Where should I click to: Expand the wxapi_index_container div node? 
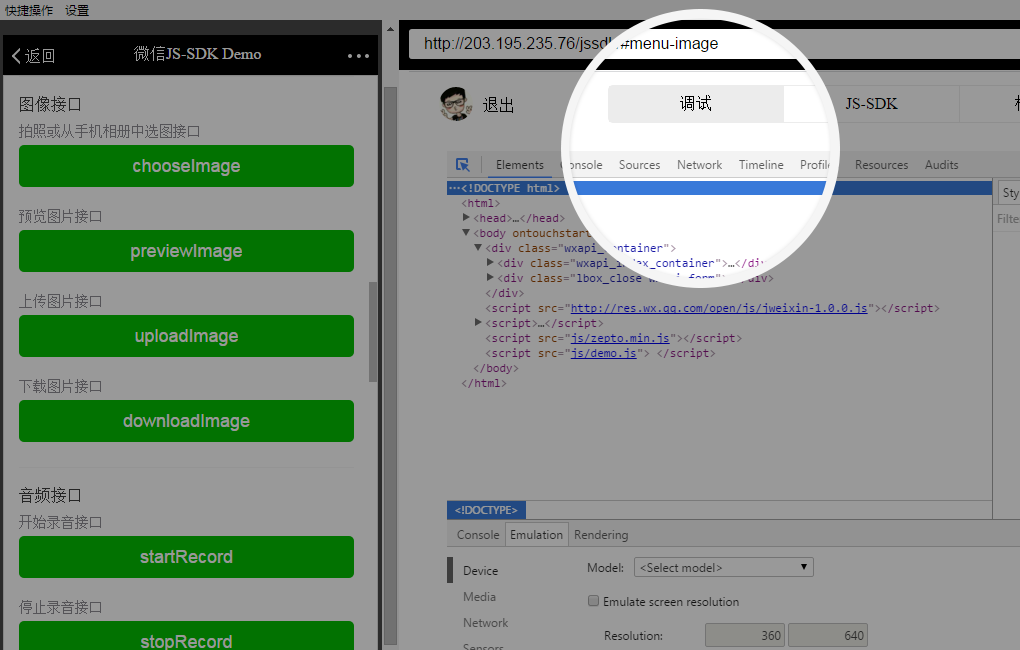(x=490, y=262)
